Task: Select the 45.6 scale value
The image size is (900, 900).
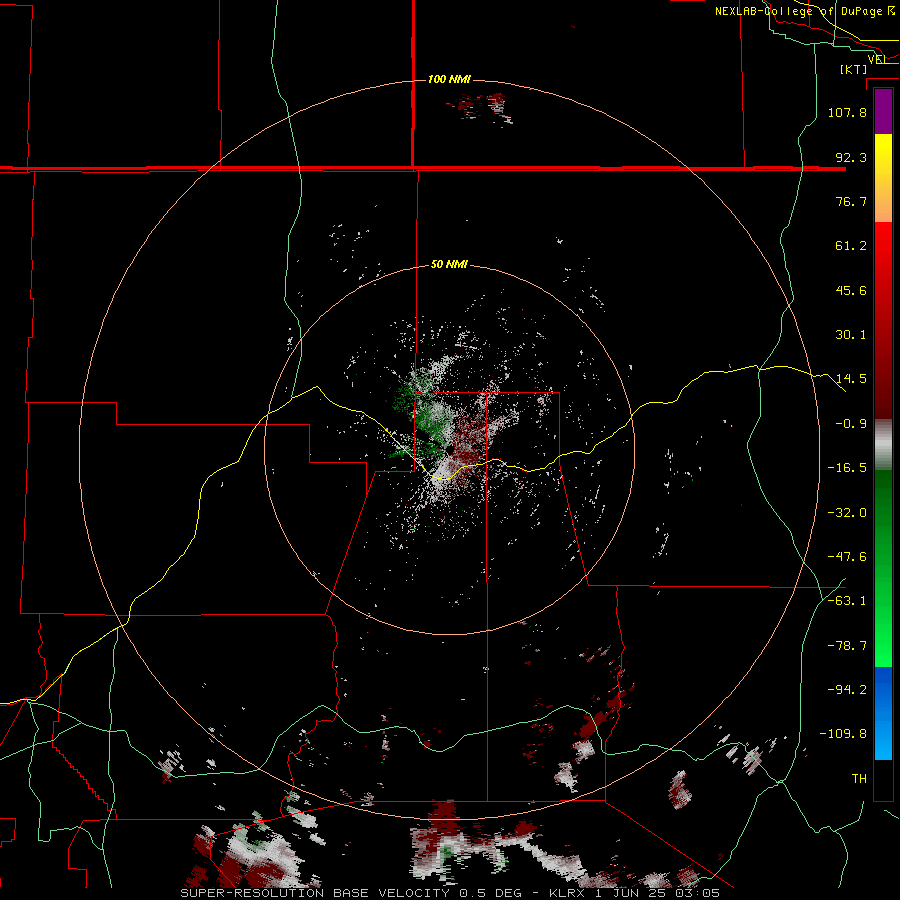Action: pos(851,290)
